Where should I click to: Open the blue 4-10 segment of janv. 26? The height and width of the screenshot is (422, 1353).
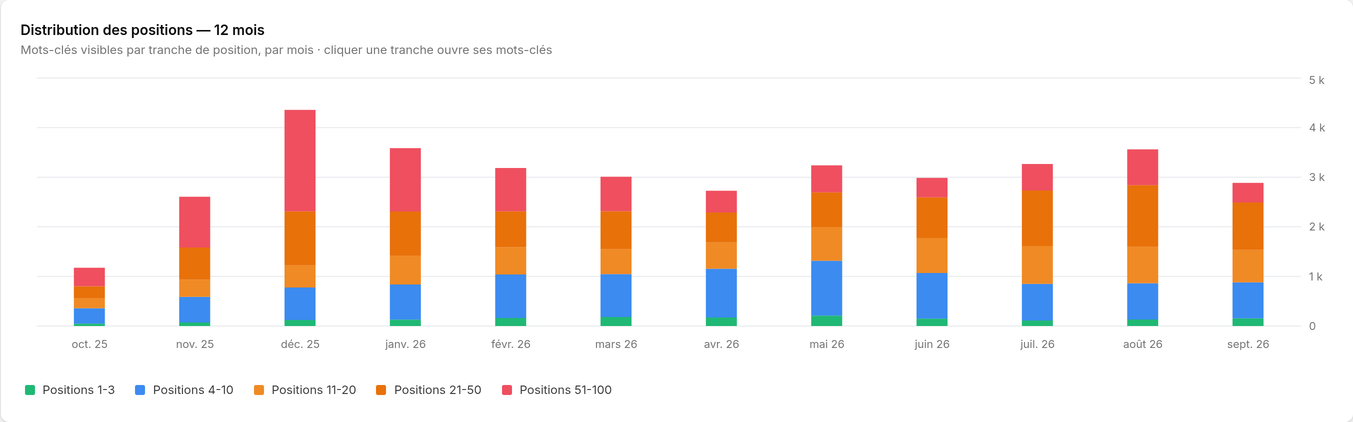tap(405, 302)
